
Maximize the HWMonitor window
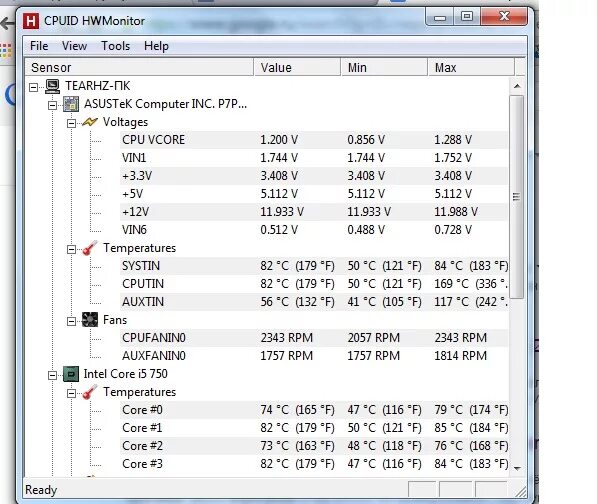point(467,16)
